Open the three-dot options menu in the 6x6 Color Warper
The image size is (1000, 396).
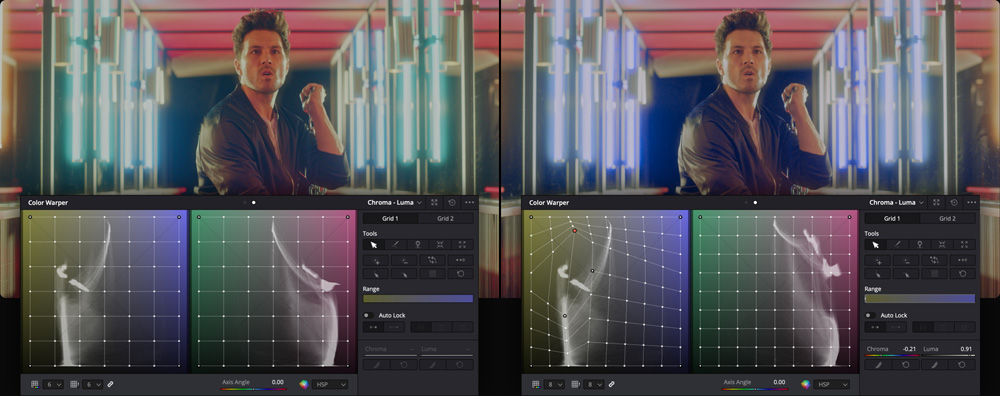click(470, 202)
